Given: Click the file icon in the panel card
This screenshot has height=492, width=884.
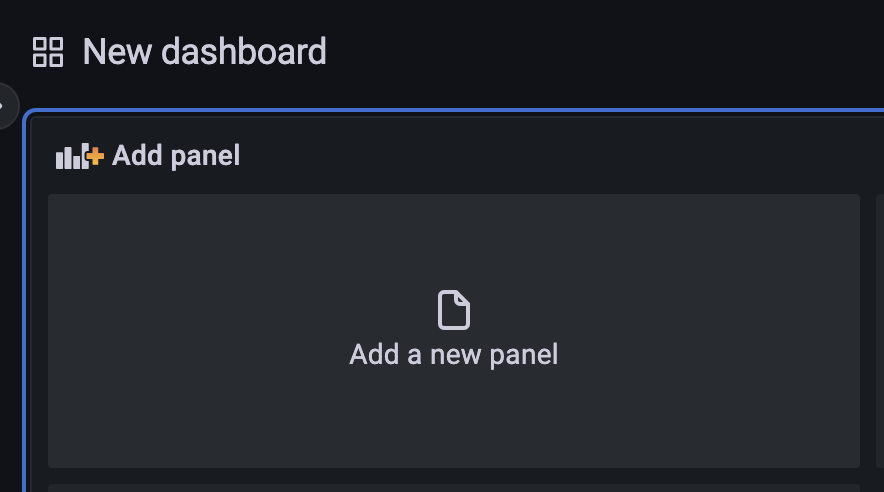Looking at the screenshot, I should point(454,310).
